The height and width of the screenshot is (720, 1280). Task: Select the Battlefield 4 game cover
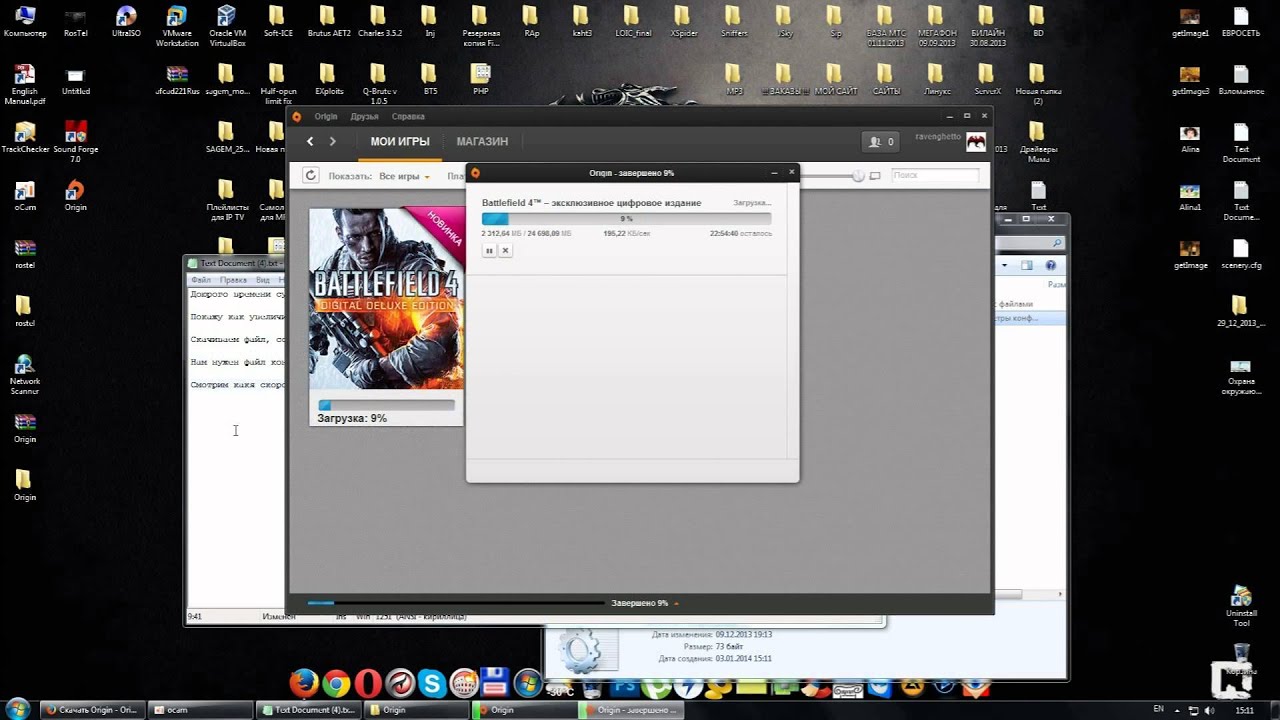tap(386, 298)
